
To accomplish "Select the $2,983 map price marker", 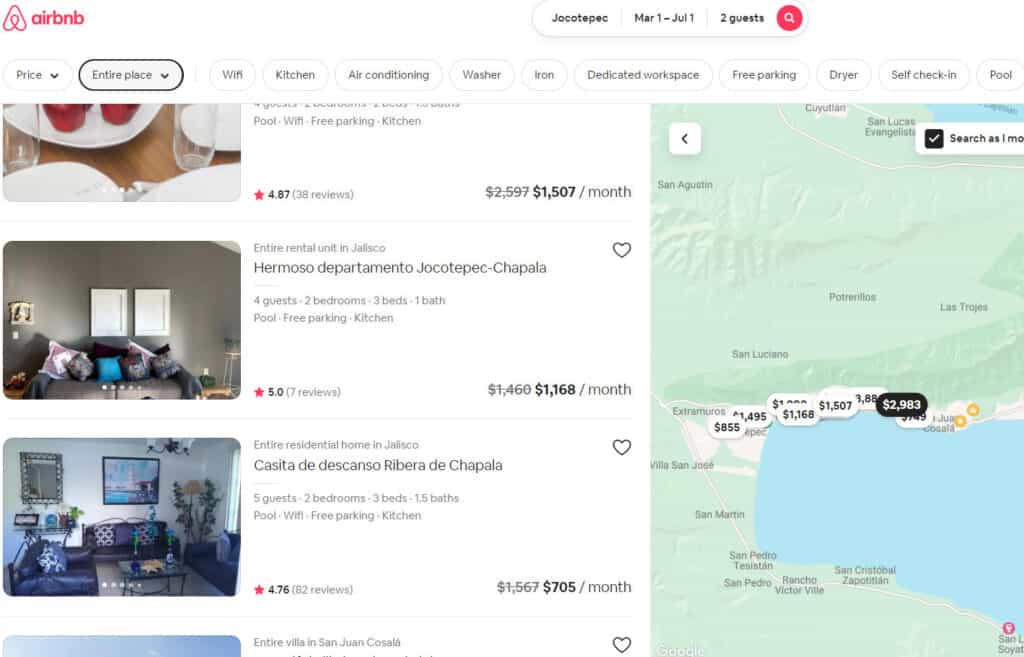I will click(901, 405).
